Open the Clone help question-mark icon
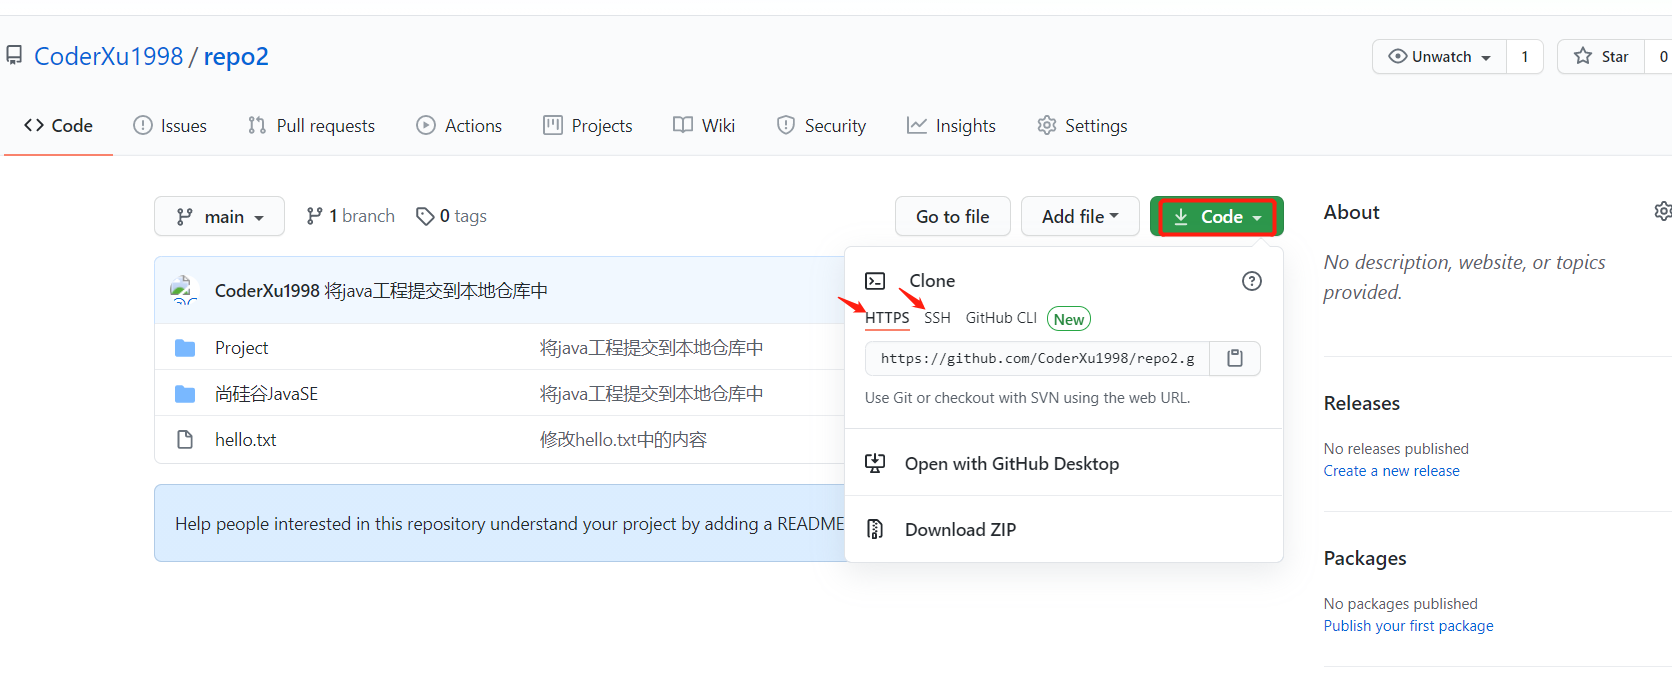 click(1251, 281)
